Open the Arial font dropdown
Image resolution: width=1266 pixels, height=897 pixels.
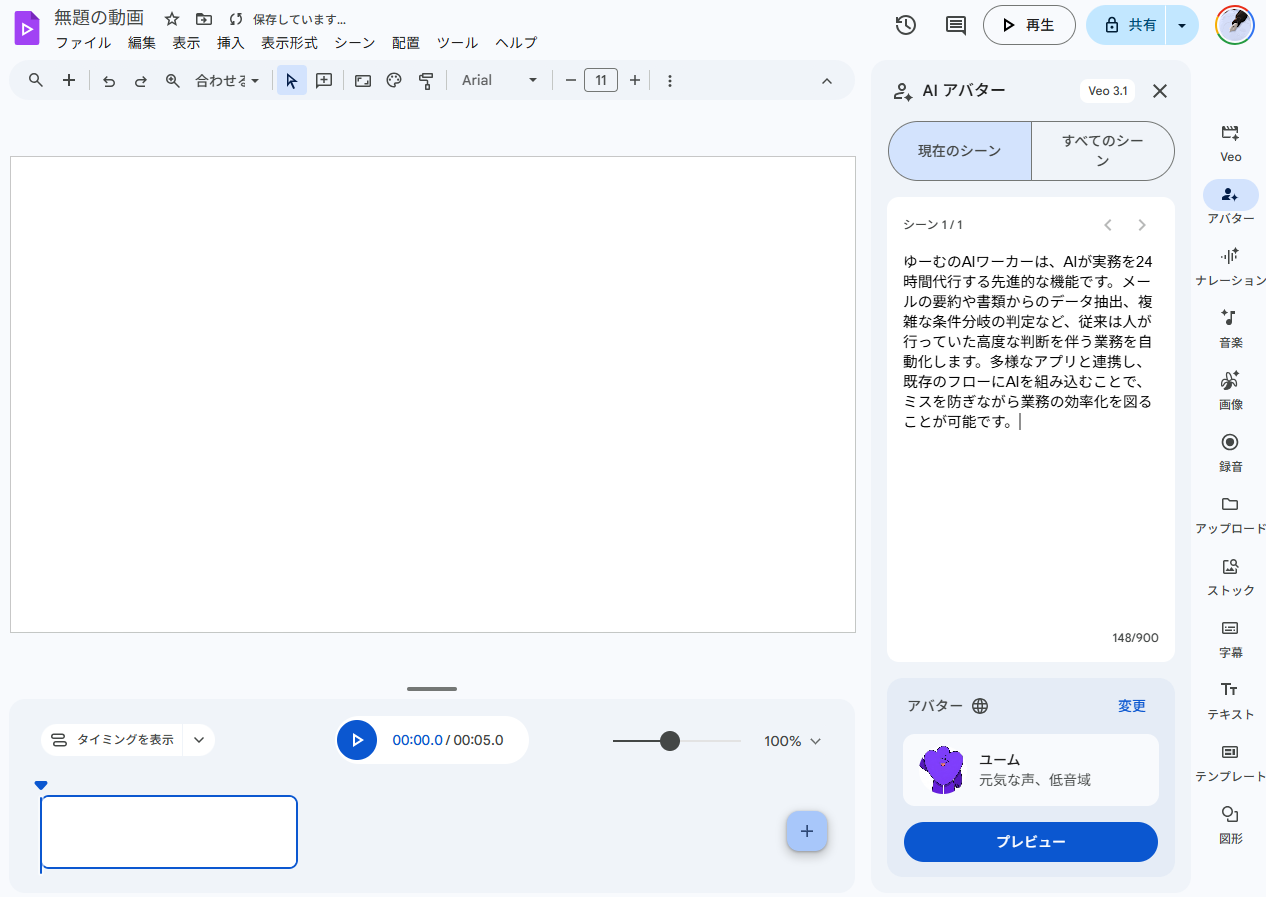point(499,80)
